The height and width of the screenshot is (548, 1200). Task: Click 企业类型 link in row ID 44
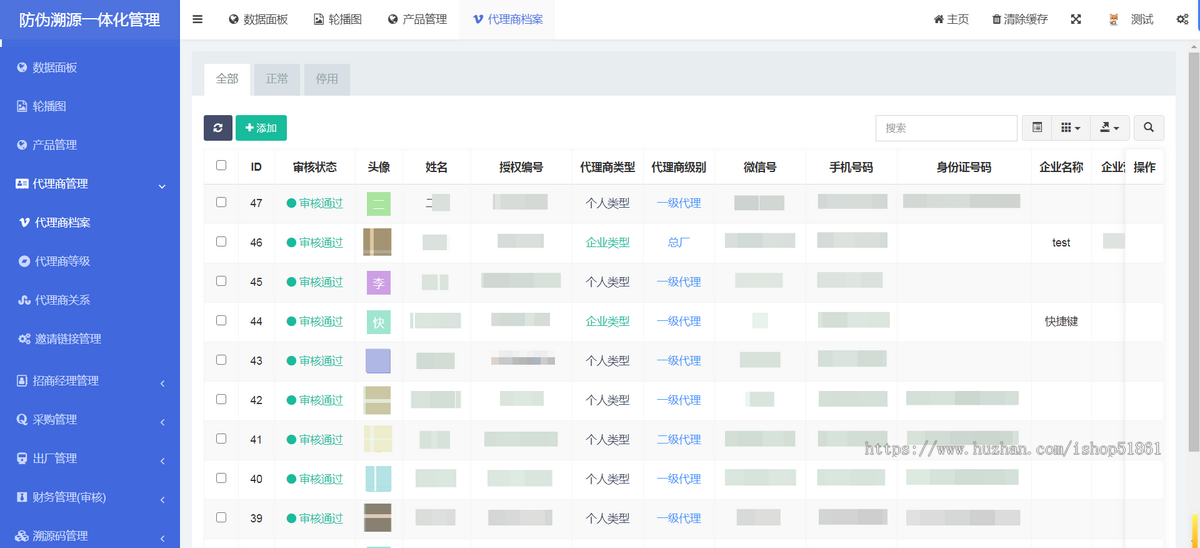pos(608,321)
